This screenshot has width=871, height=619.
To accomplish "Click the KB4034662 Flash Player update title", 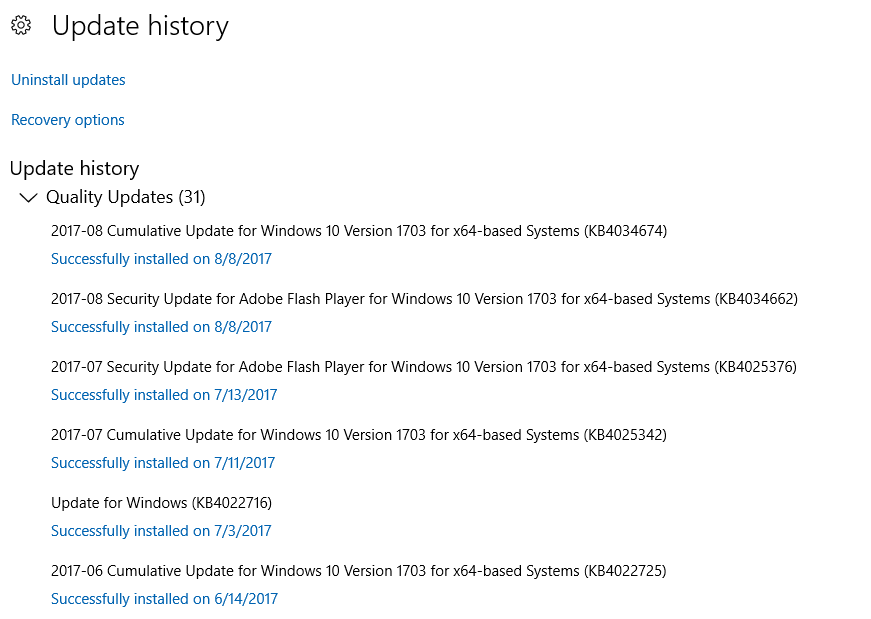I will pyautogui.click(x=424, y=299).
